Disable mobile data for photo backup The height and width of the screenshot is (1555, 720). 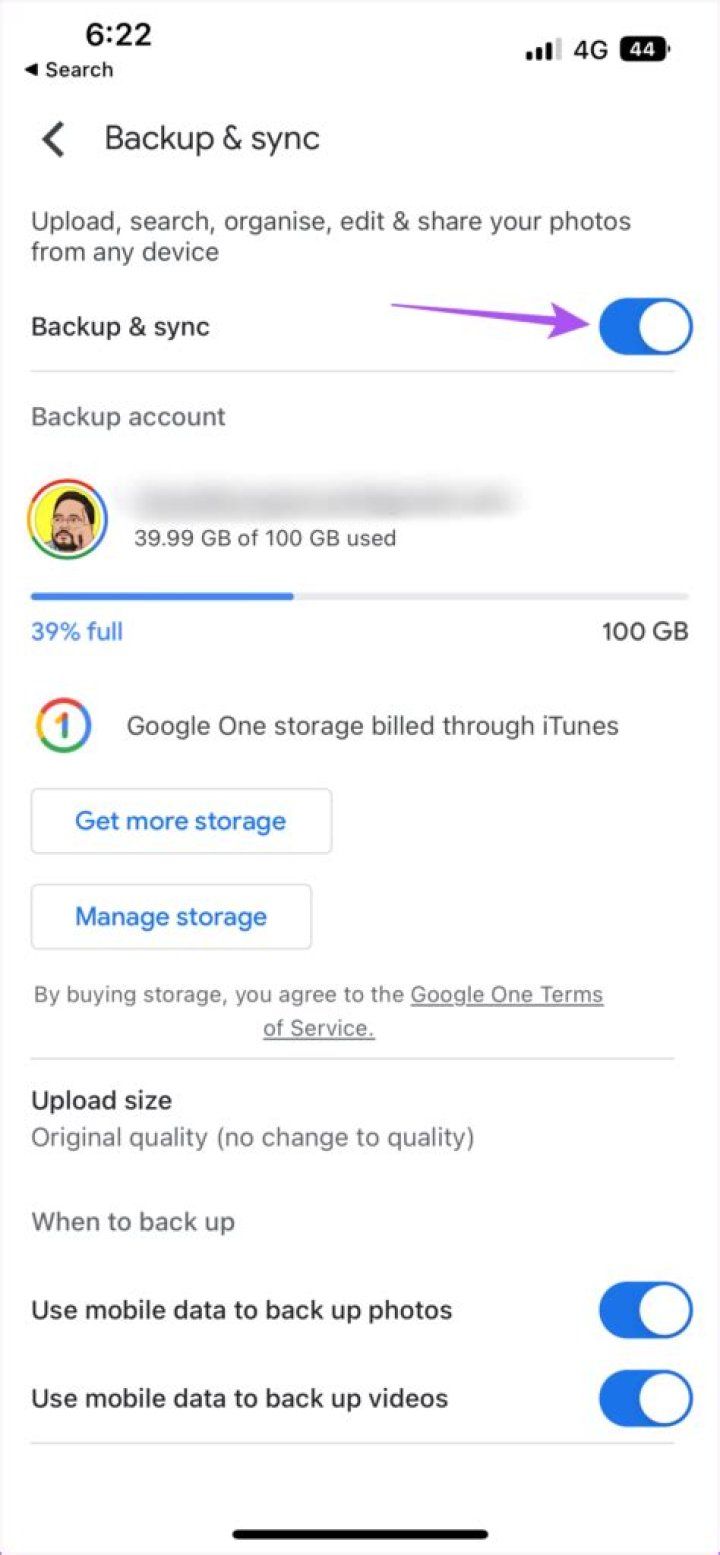pyautogui.click(x=645, y=1310)
